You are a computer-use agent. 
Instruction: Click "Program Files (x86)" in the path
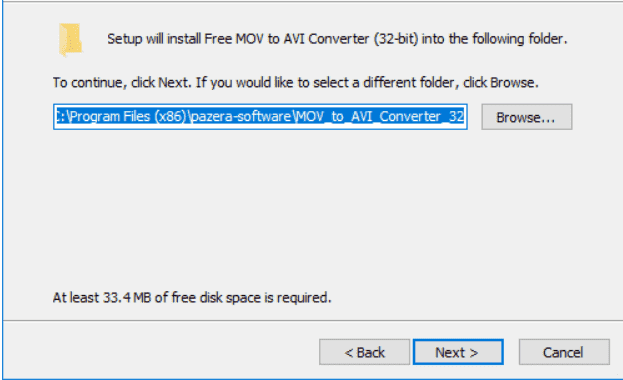[x=127, y=116]
